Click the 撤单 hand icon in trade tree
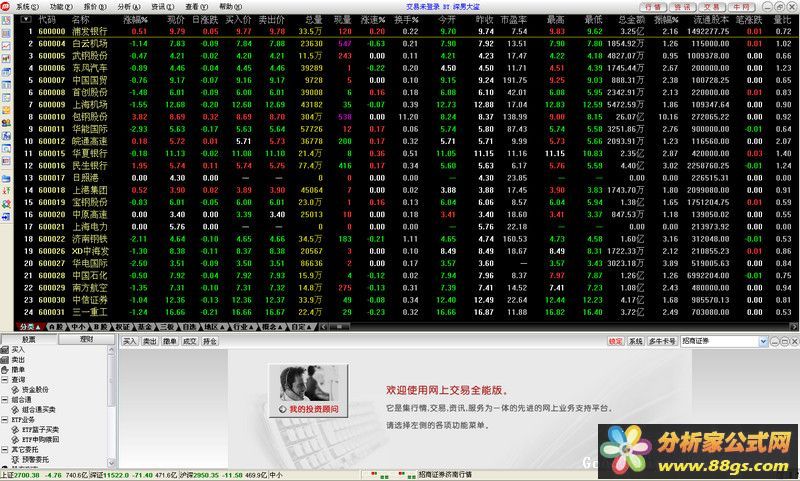 5,369
